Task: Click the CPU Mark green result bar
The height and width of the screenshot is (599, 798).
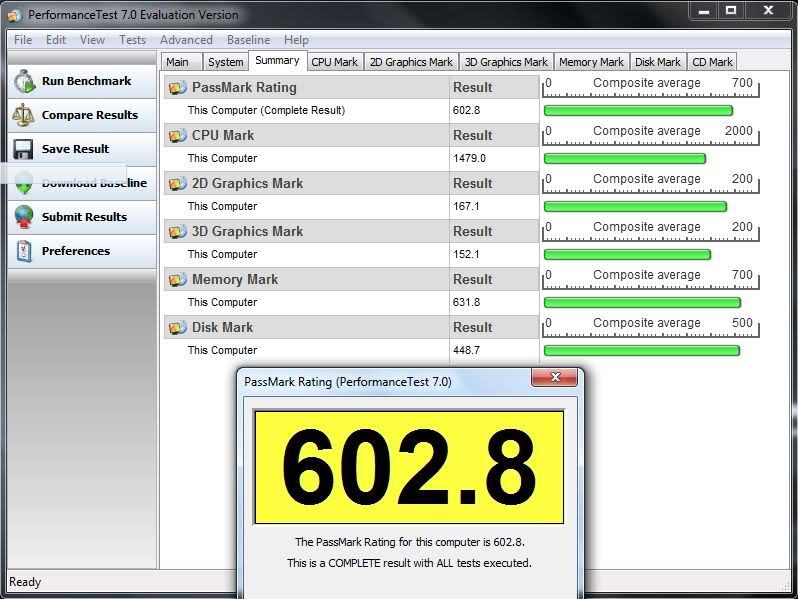Action: coord(624,159)
